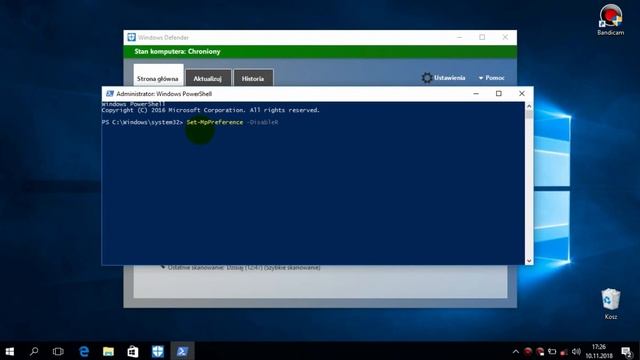Screen dimensions: 640x360
Task: Click the Stan komputera: Chroniony banner
Action: [x=320, y=51]
